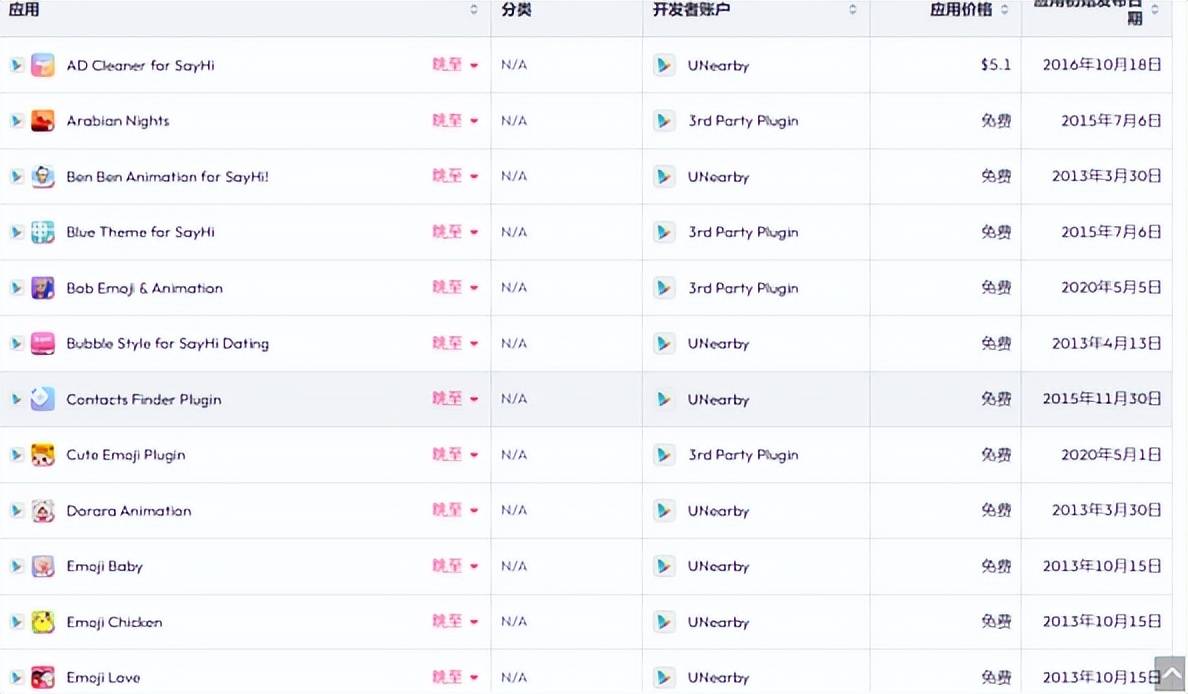This screenshot has width=1188, height=694.
Task: Open the AD Cleaner for SayHi app icon
Action: pos(42,65)
